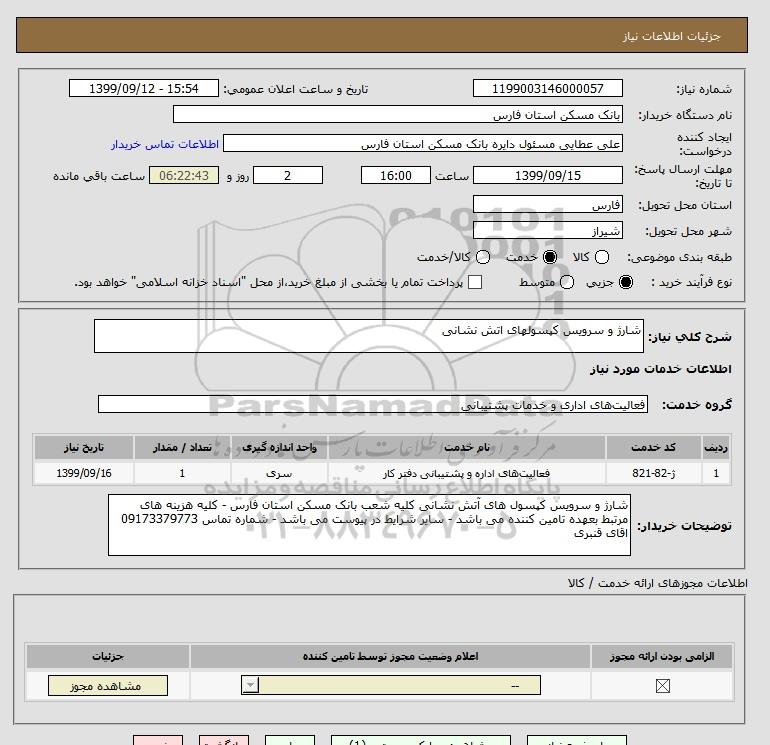Click the need number field 1199003146000057
This screenshot has height=745, width=770.
(548, 88)
